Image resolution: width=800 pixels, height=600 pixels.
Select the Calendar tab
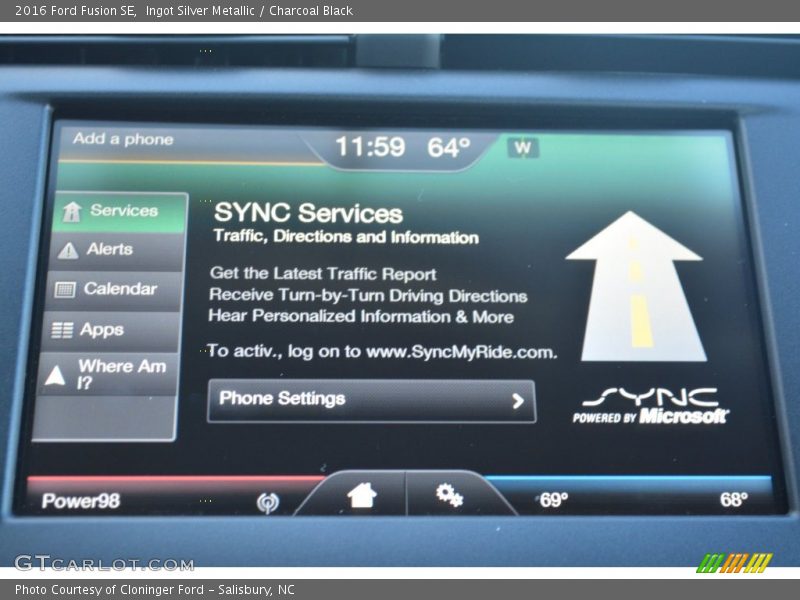114,290
